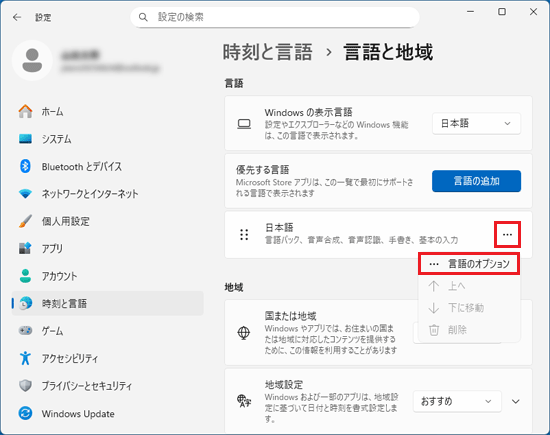Expand the 地域設定 section chevron
550x435 pixels.
pyautogui.click(x=515, y=401)
